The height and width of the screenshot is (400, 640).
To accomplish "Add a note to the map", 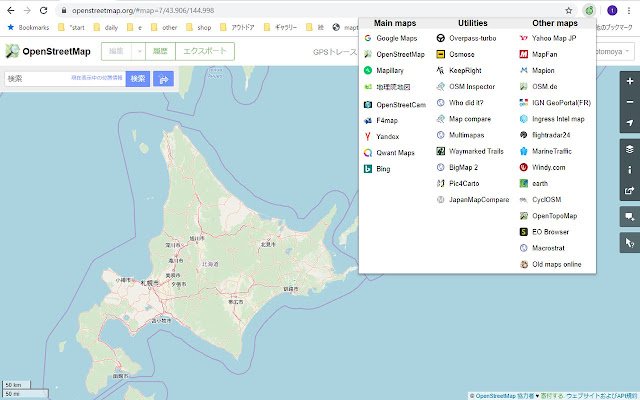I will click(630, 217).
